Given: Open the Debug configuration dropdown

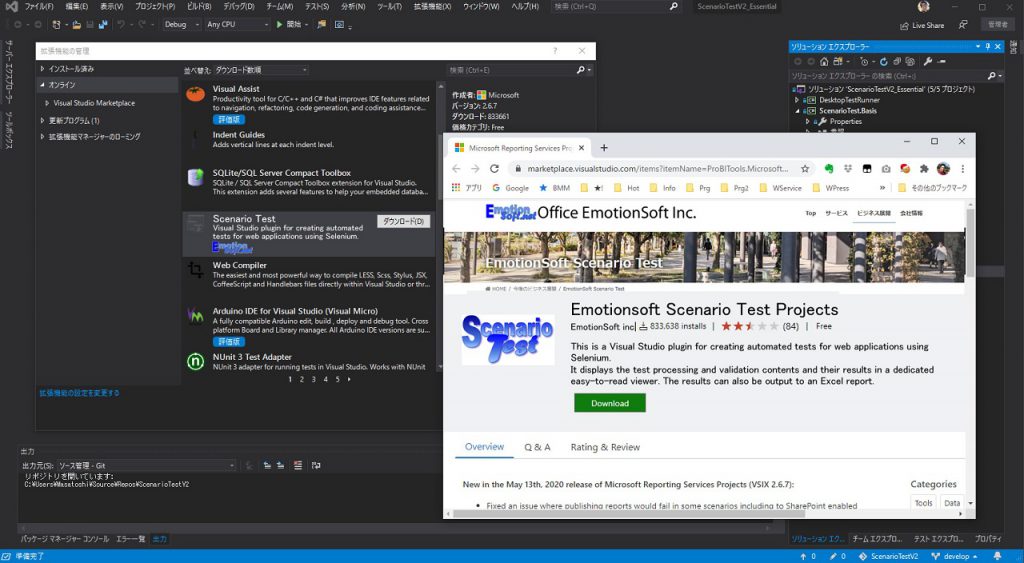Looking at the screenshot, I should point(182,24).
